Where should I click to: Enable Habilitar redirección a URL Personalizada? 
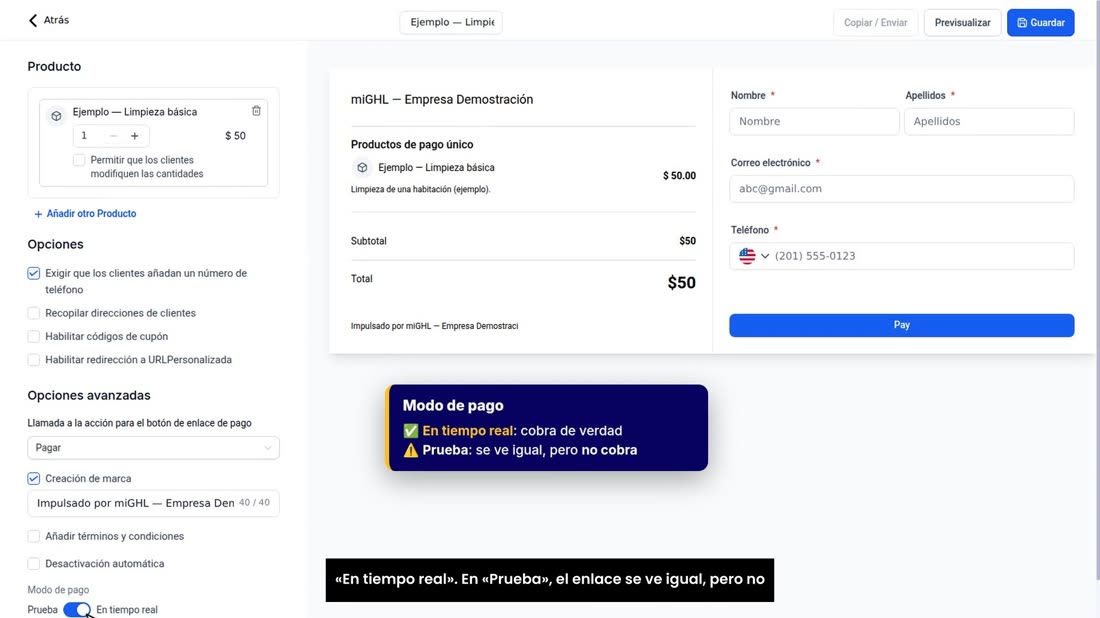click(34, 360)
